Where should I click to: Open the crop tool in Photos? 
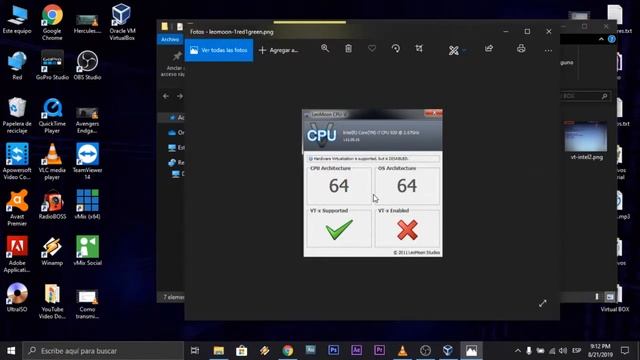coord(419,49)
